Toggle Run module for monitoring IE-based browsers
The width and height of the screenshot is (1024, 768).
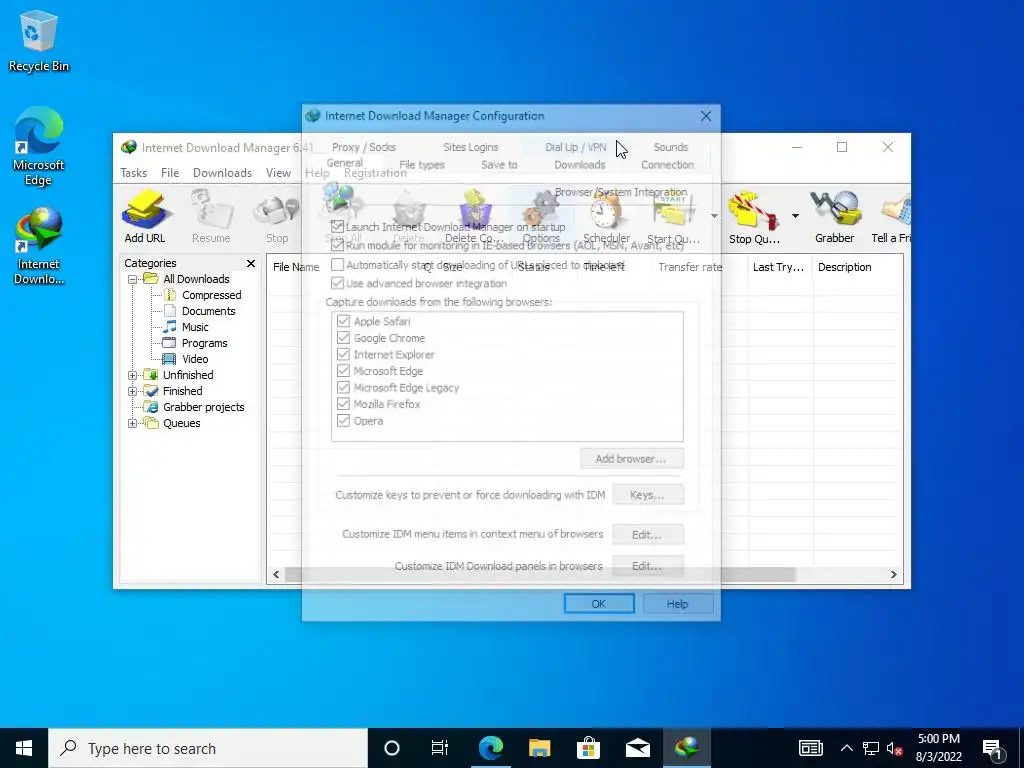(x=337, y=246)
